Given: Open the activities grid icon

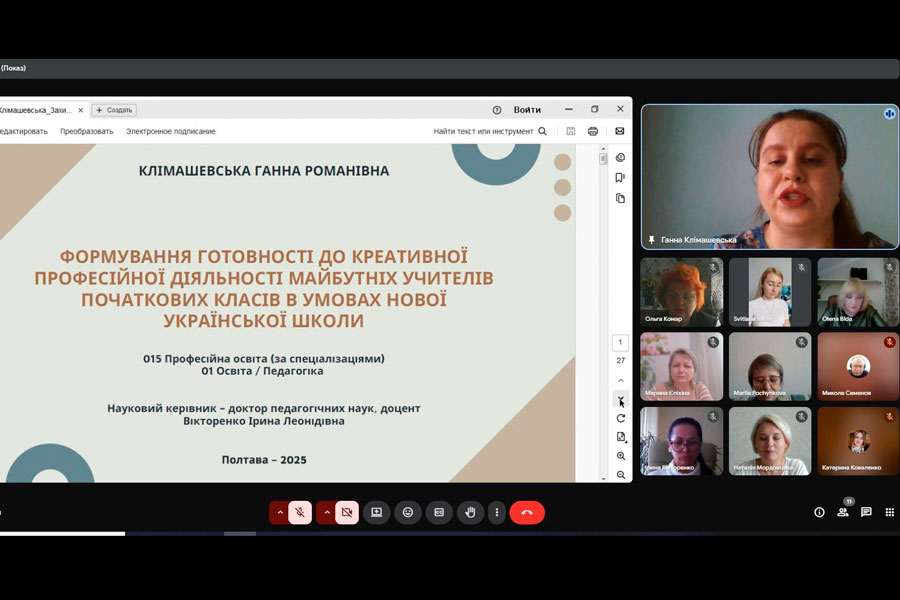Looking at the screenshot, I should coord(890,512).
